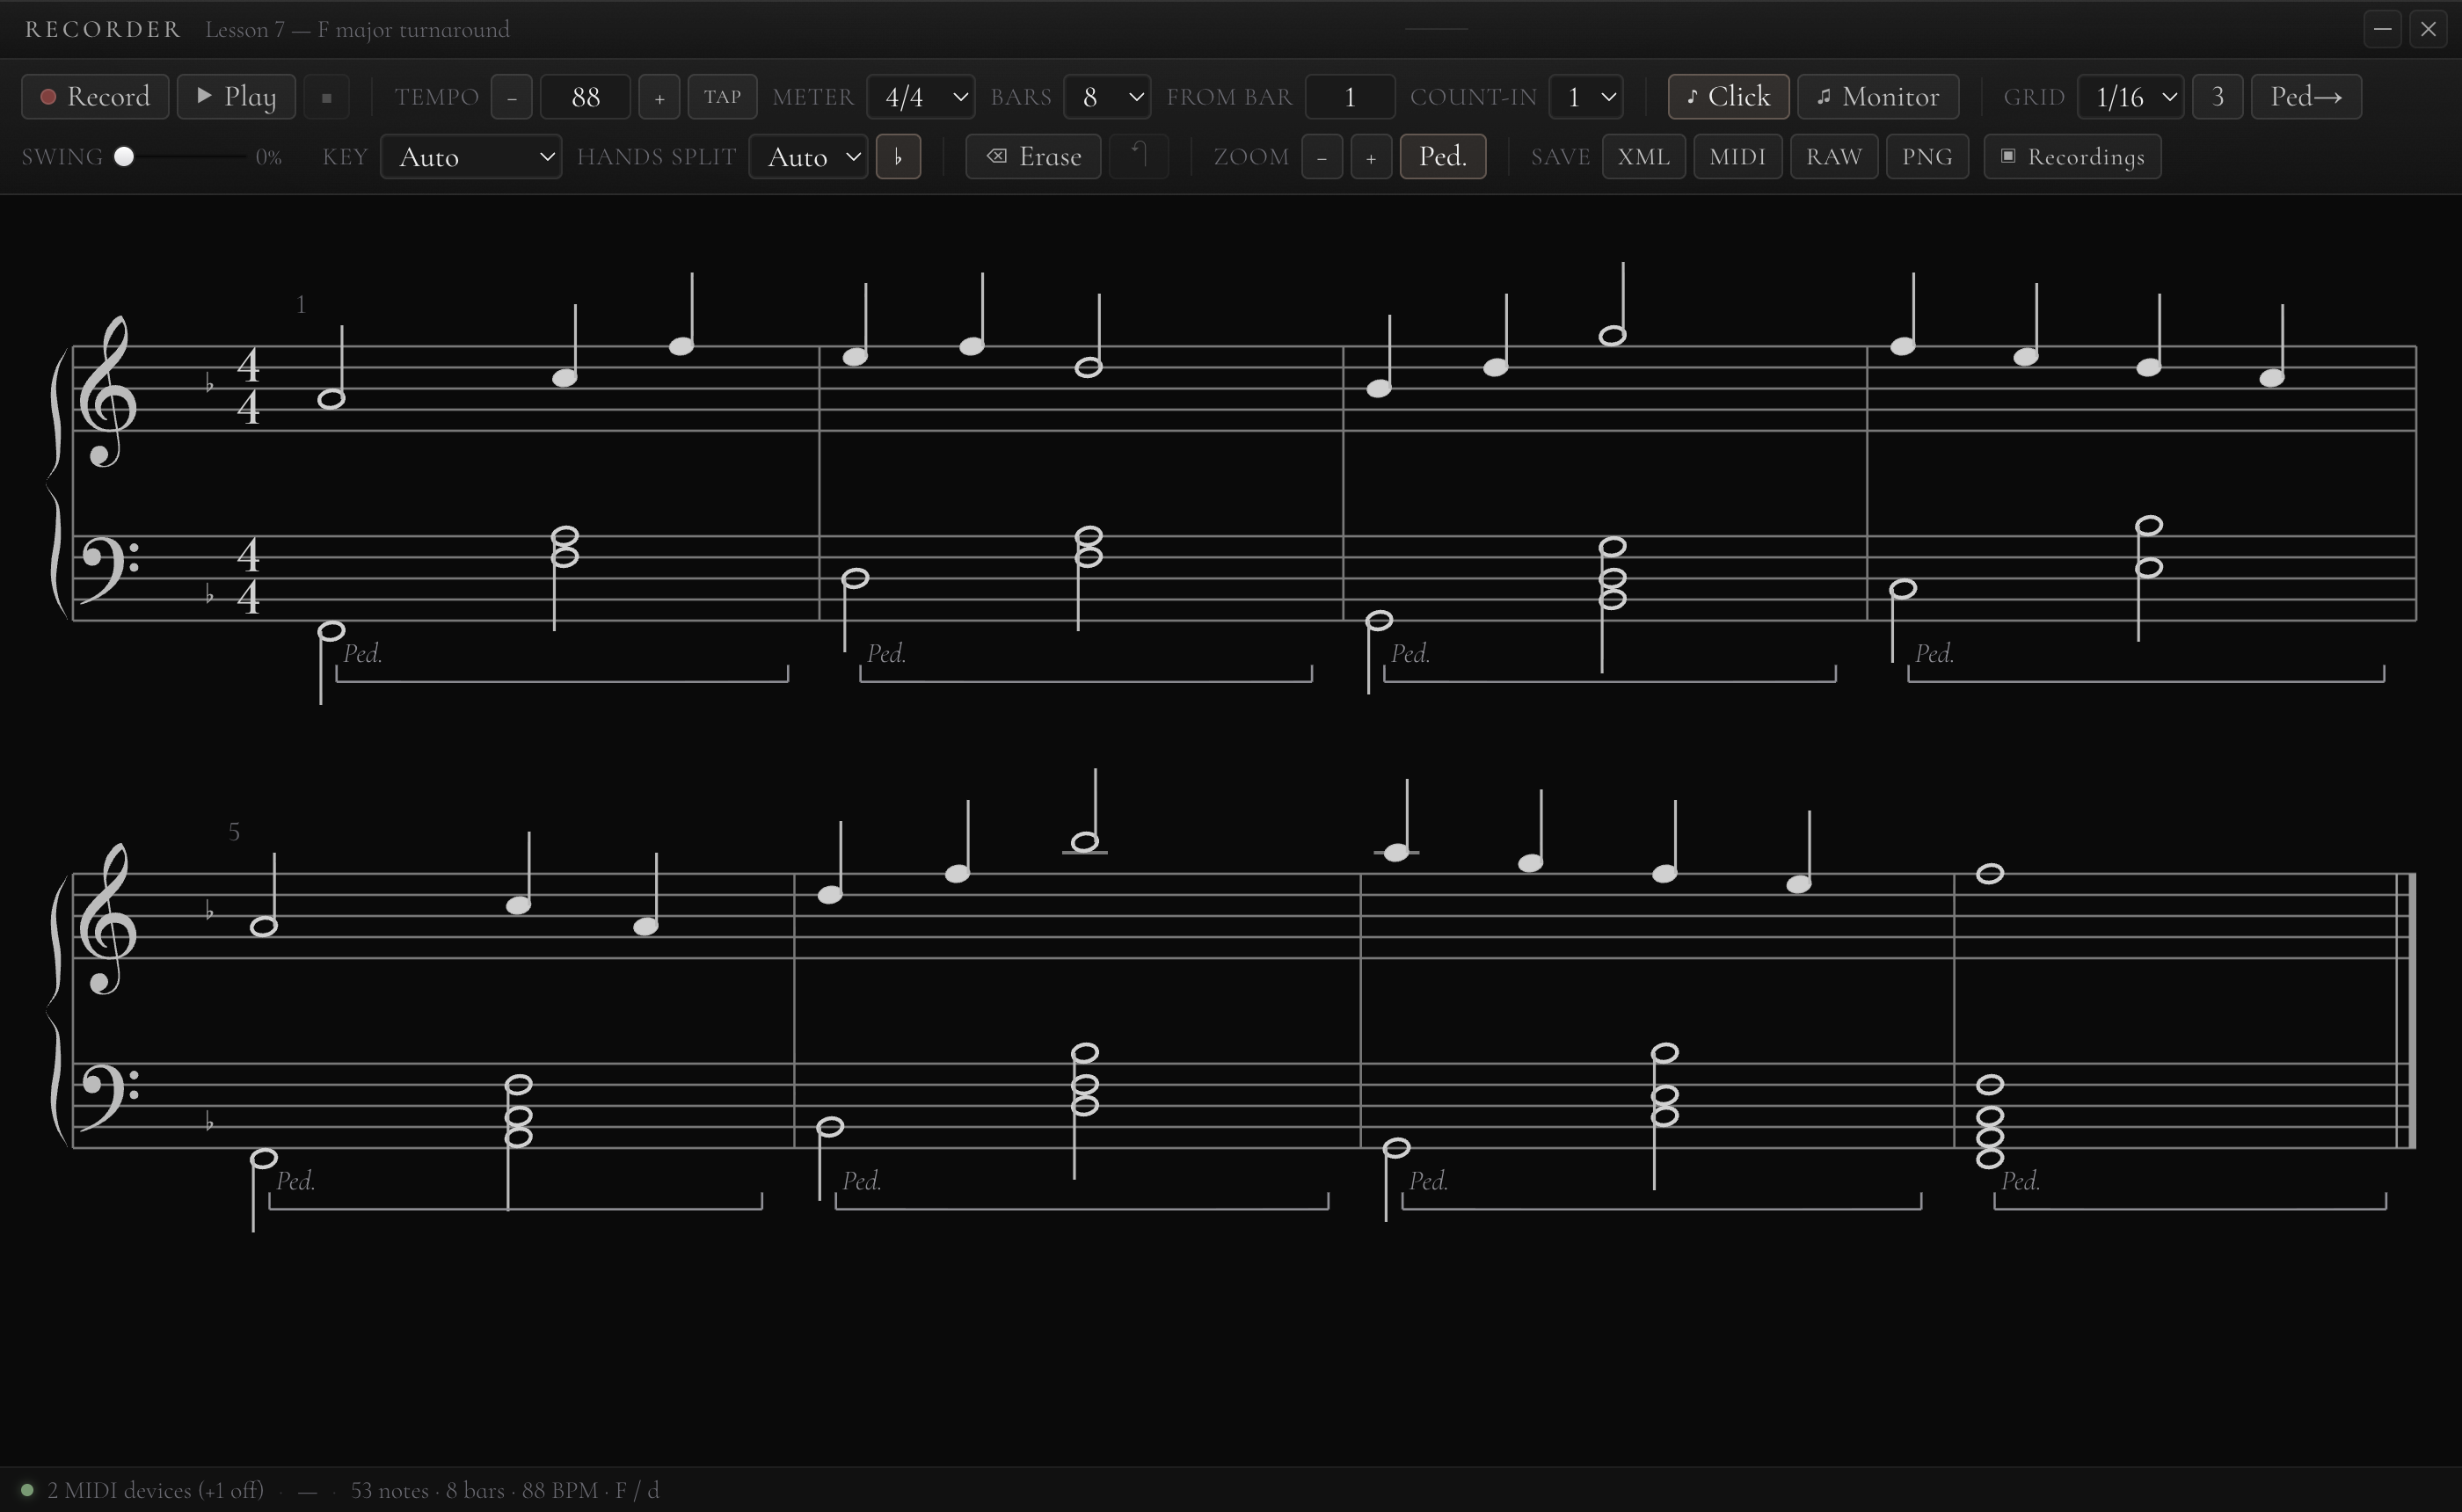Stop playback with the square stop icon

[x=326, y=97]
